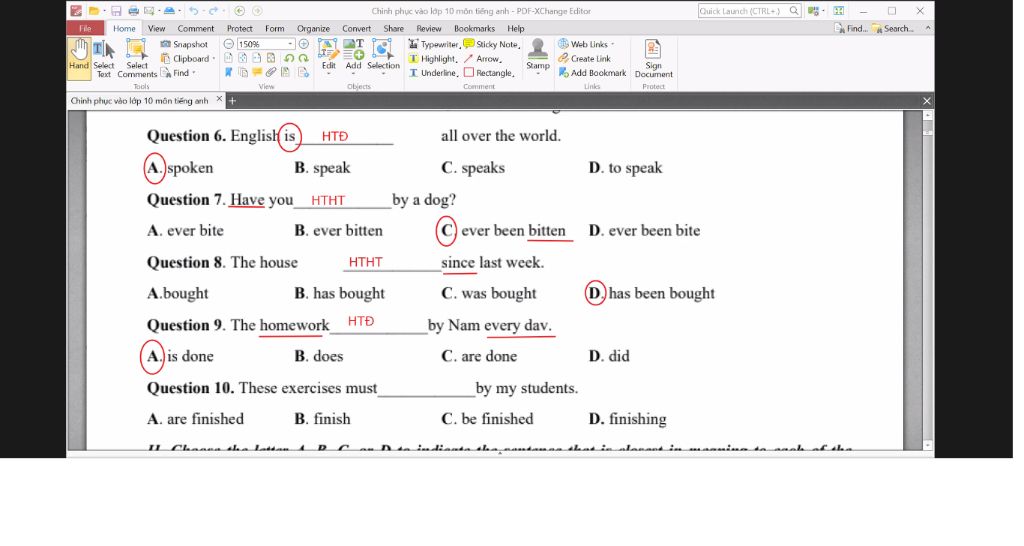Click the vertical scrollbar of the document

point(927,281)
